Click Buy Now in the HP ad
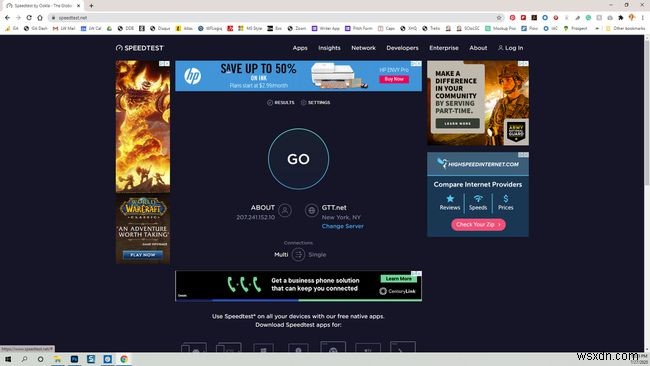Image resolution: width=650 pixels, height=366 pixels. click(394, 79)
